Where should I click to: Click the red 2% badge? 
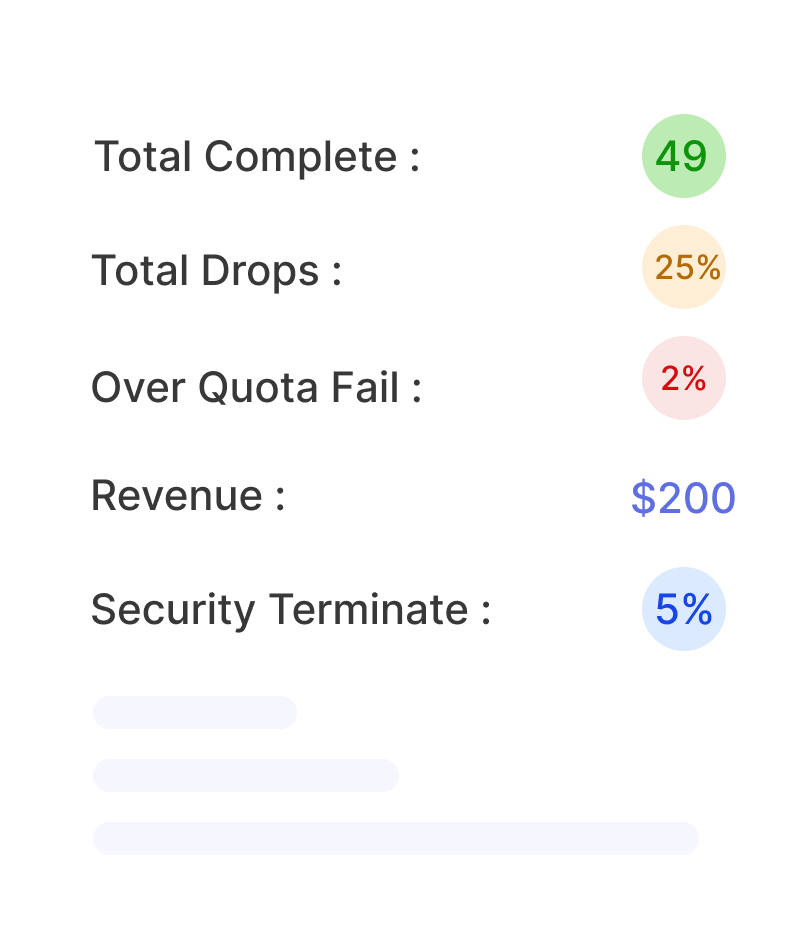click(683, 378)
